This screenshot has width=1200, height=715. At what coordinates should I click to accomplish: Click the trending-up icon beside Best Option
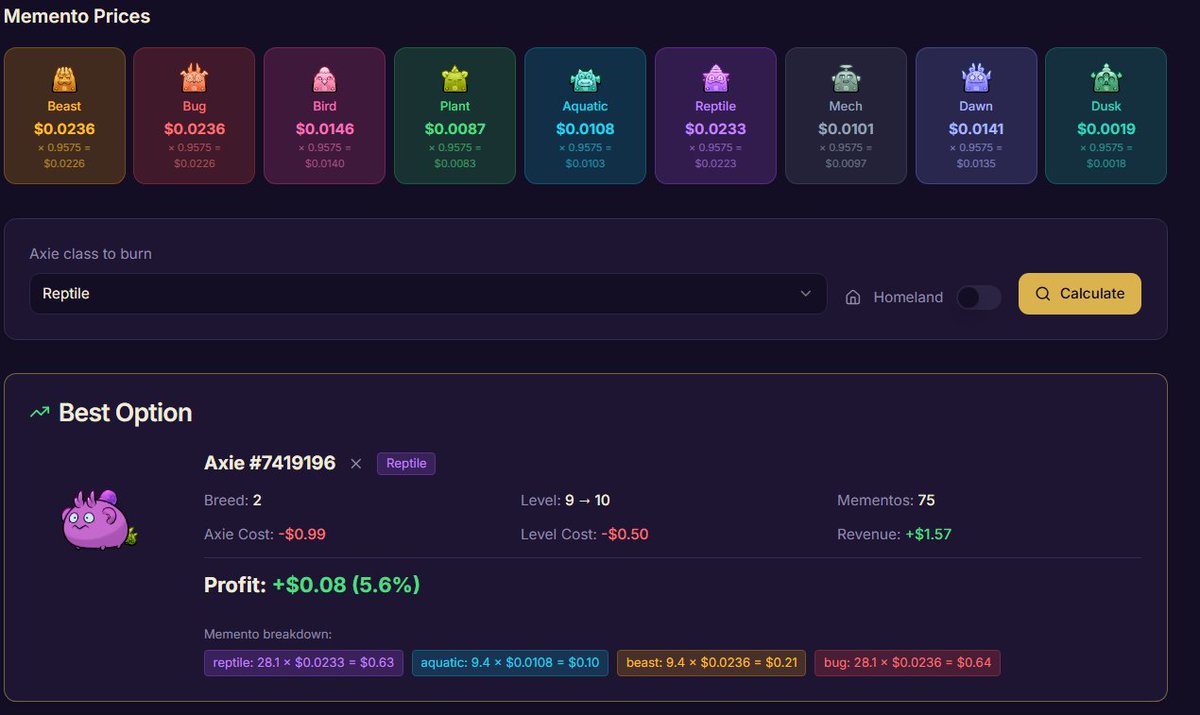(40, 412)
